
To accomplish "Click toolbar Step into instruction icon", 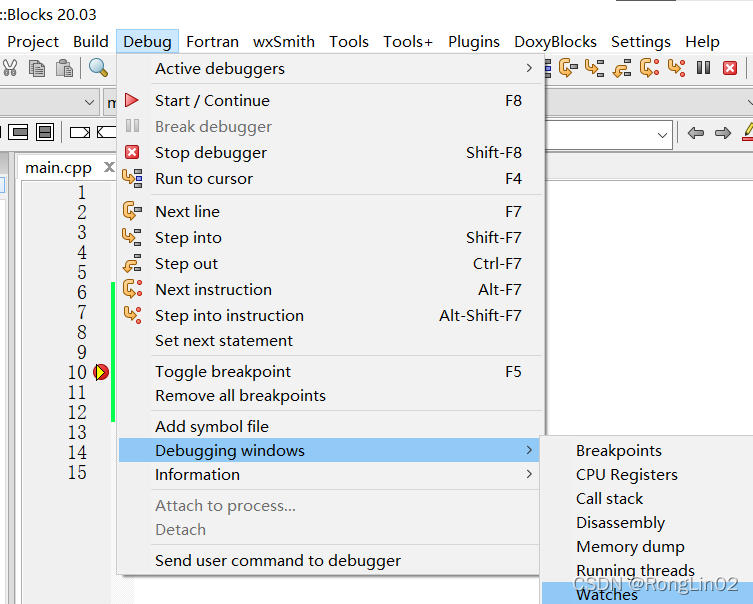I will pos(676,68).
